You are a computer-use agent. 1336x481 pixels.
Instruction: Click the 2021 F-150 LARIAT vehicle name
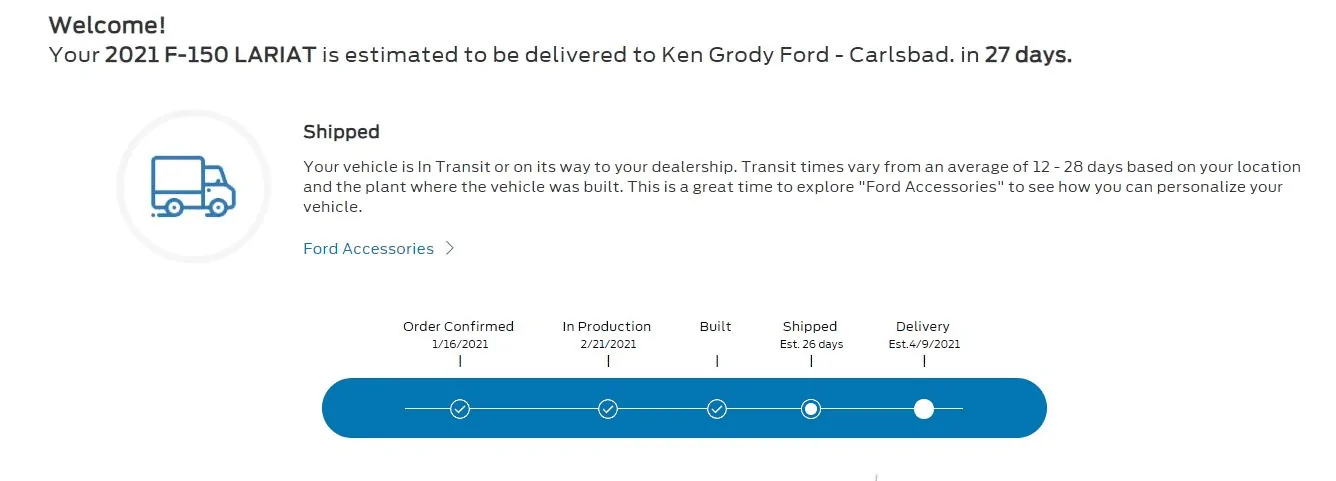[x=211, y=55]
